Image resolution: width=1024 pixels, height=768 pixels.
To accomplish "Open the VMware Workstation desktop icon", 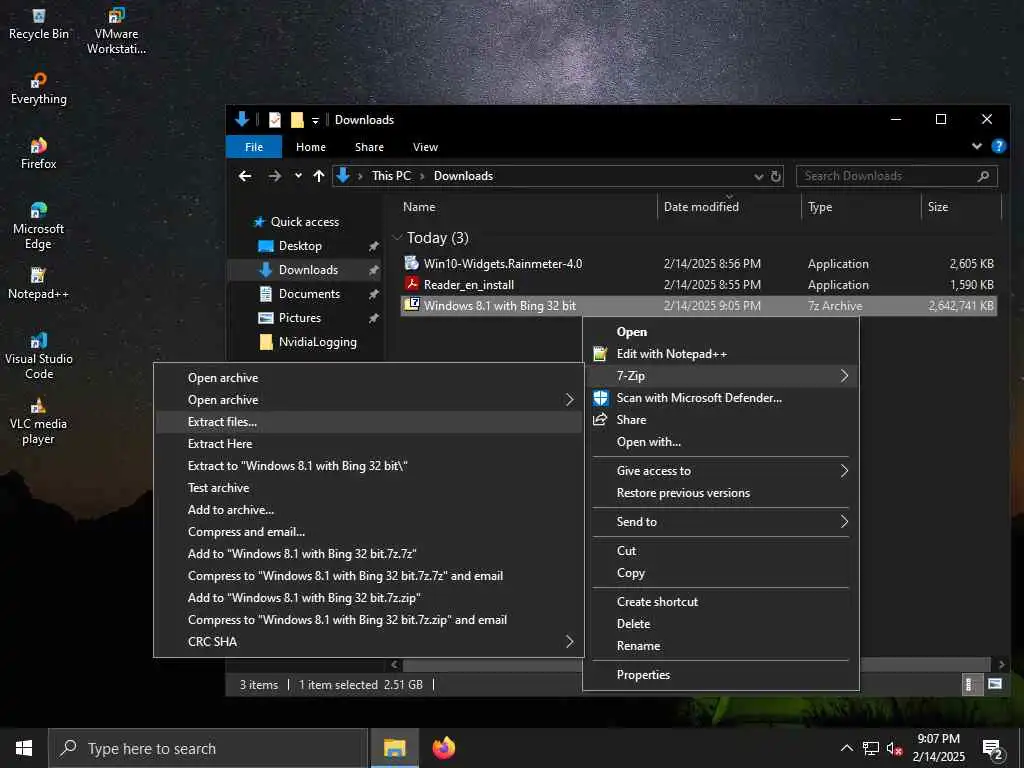I will tap(116, 31).
